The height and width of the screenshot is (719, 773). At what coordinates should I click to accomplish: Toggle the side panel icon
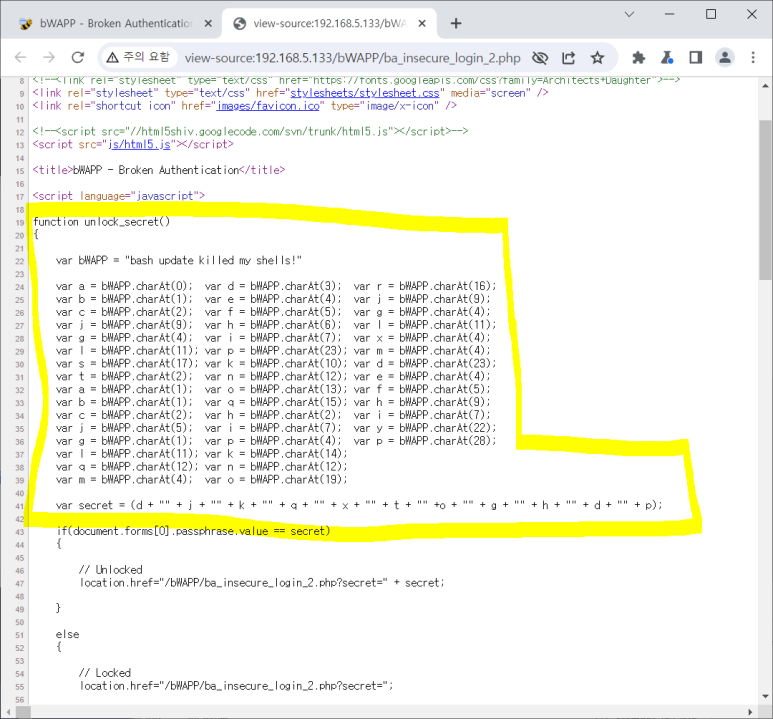pyautogui.click(x=696, y=58)
